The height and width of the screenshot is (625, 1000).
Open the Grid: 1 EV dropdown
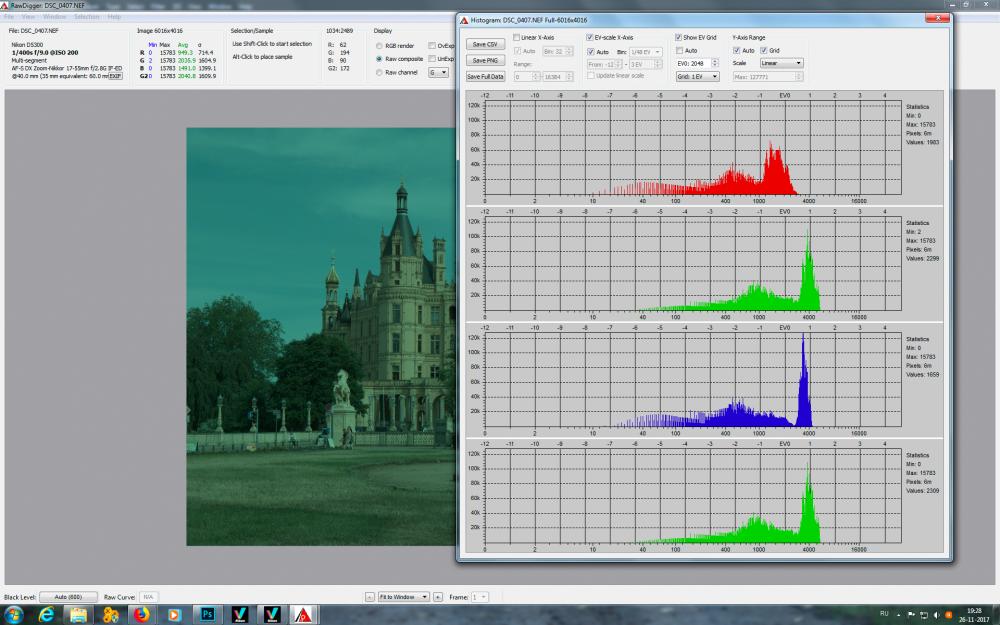point(698,77)
